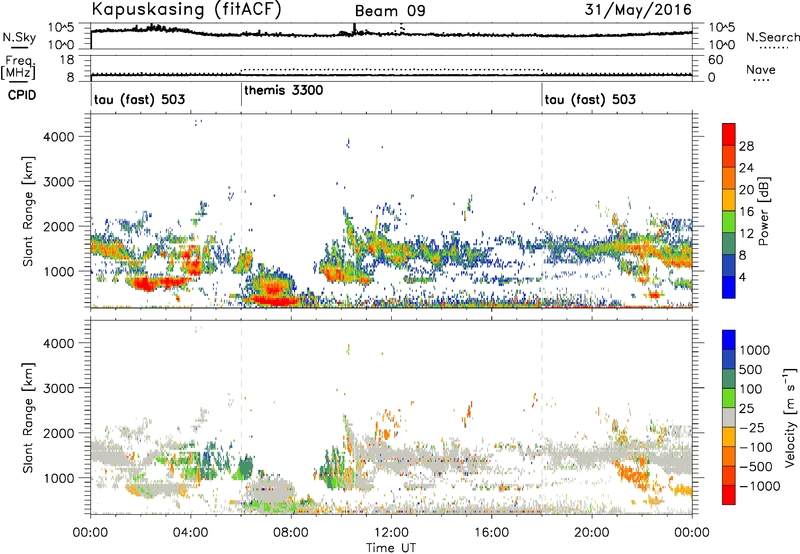Click the Nave legend label
800x554 pixels.
click(761, 69)
